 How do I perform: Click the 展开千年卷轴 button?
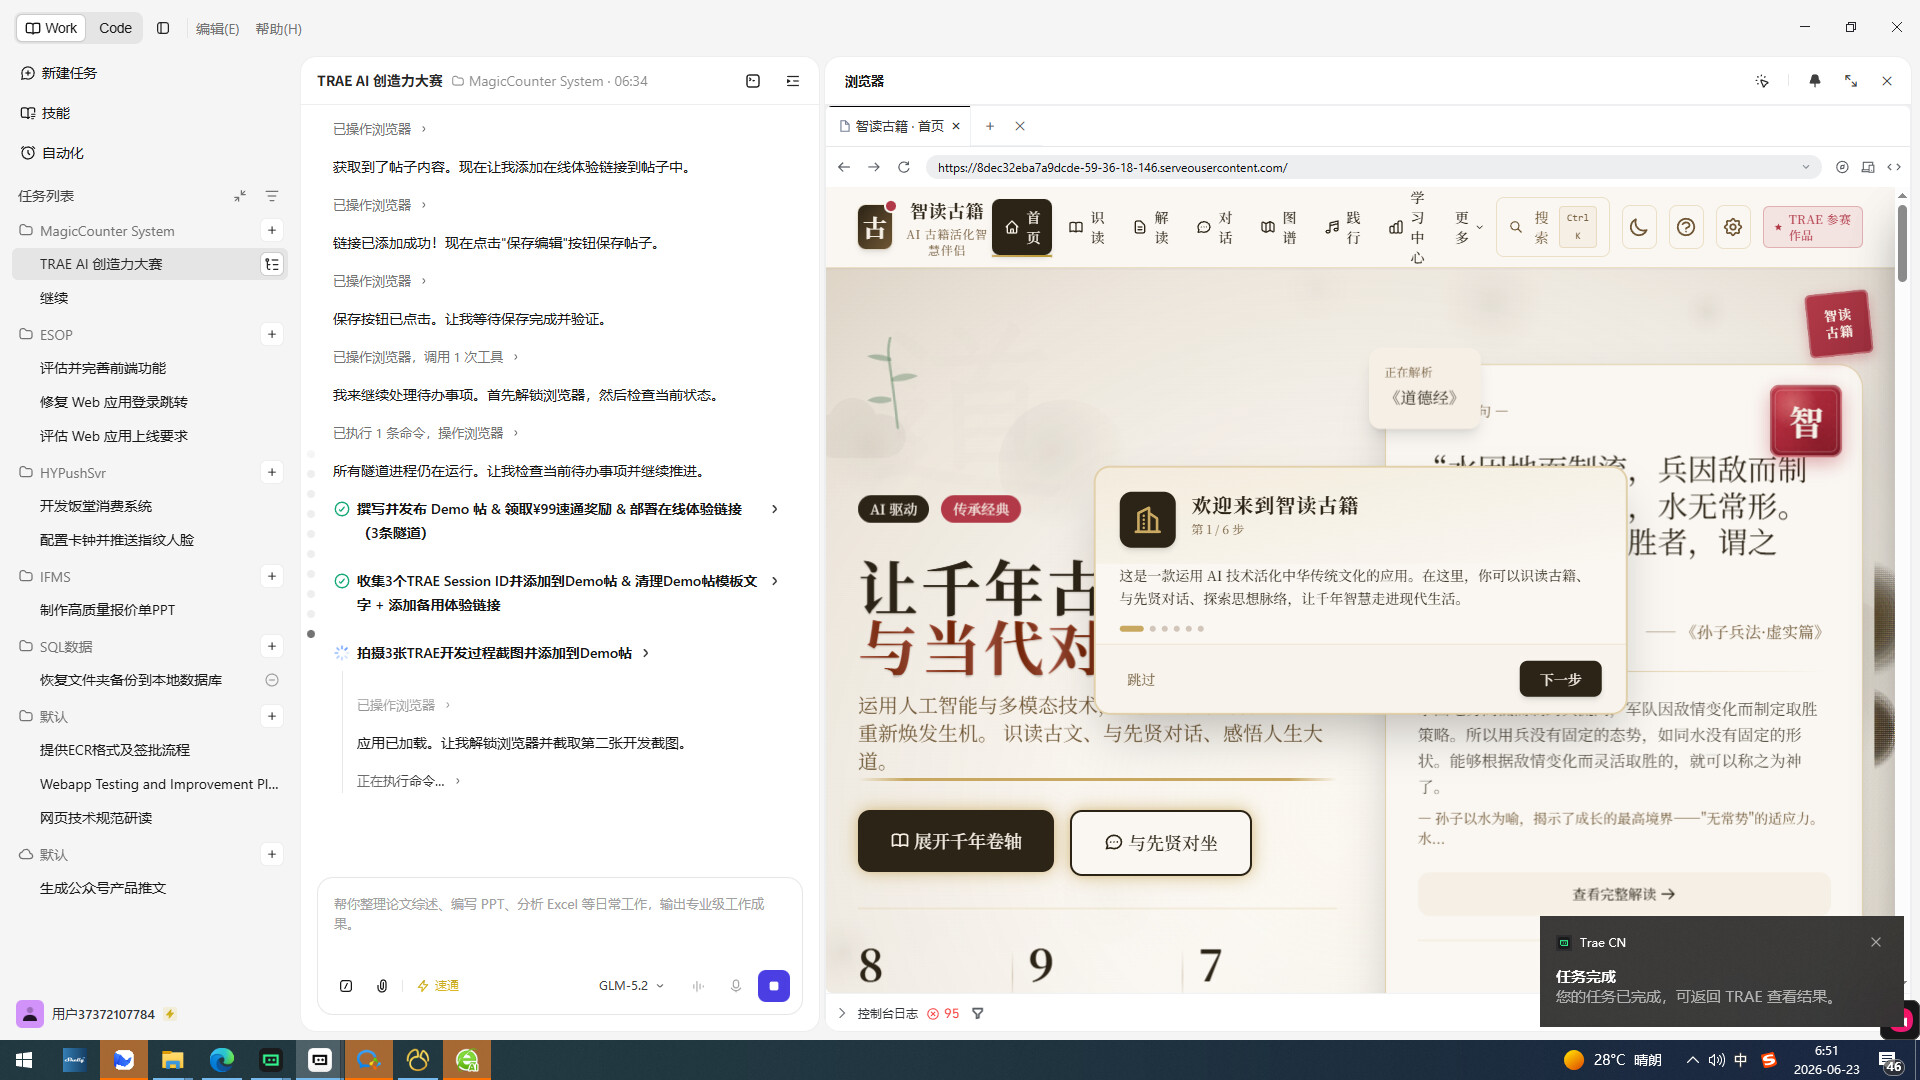coord(955,841)
